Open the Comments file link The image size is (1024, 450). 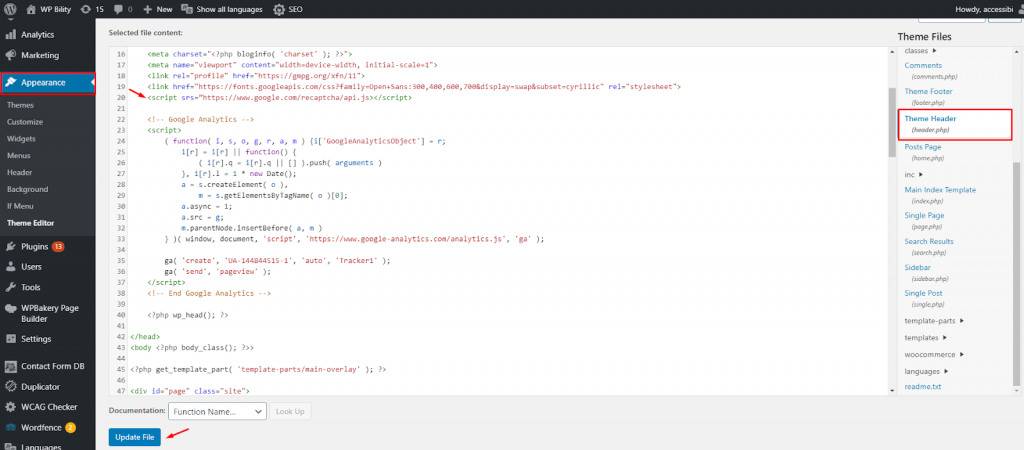tap(923, 65)
